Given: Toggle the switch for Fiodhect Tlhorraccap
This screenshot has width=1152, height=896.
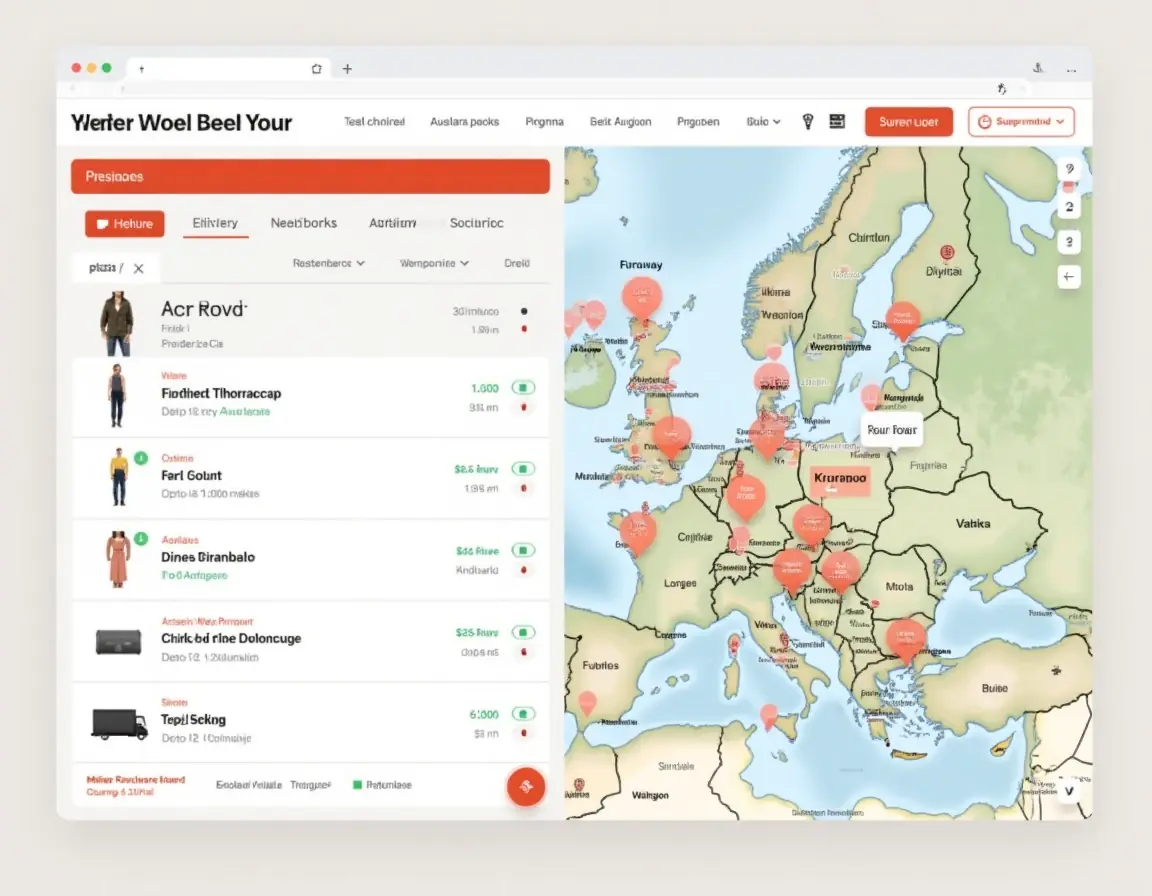Looking at the screenshot, I should [x=523, y=387].
